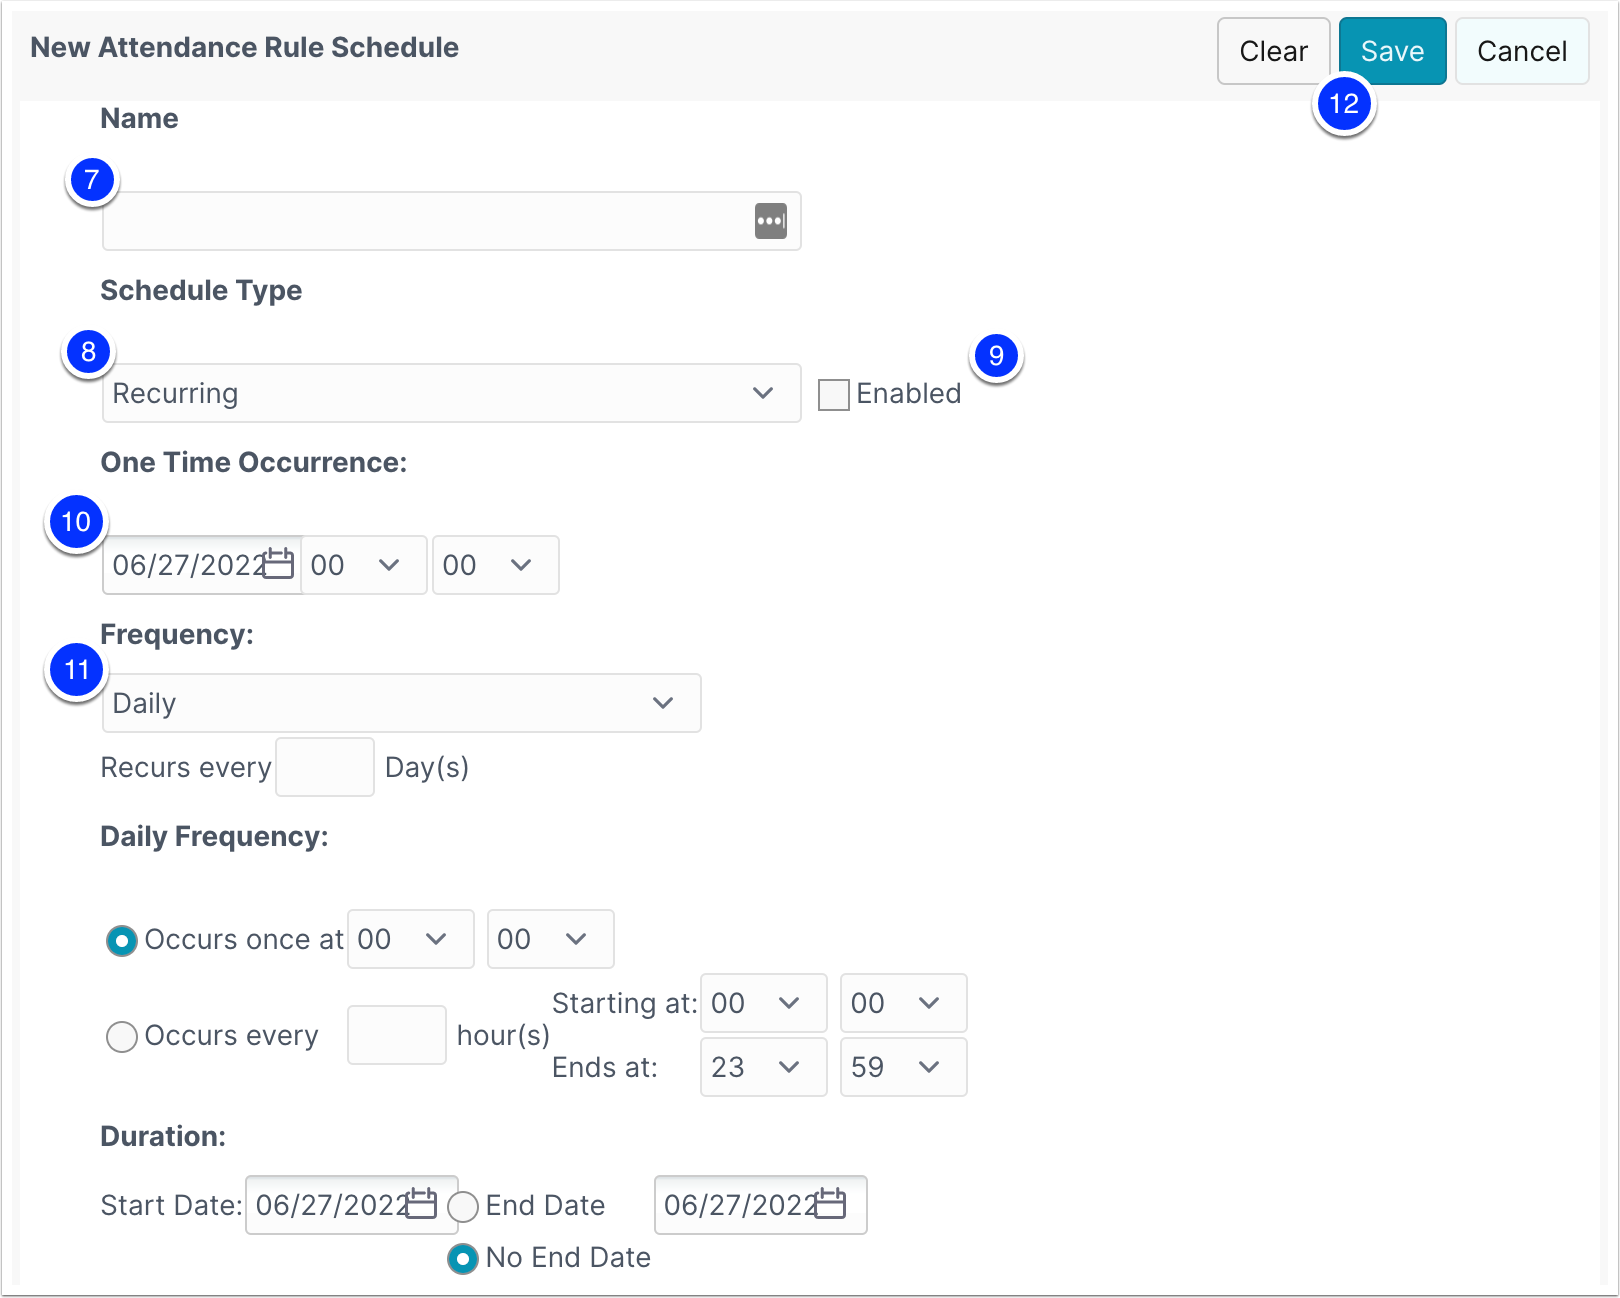Select the Occurs every radio button
The height and width of the screenshot is (1298, 1620).
click(x=122, y=1036)
